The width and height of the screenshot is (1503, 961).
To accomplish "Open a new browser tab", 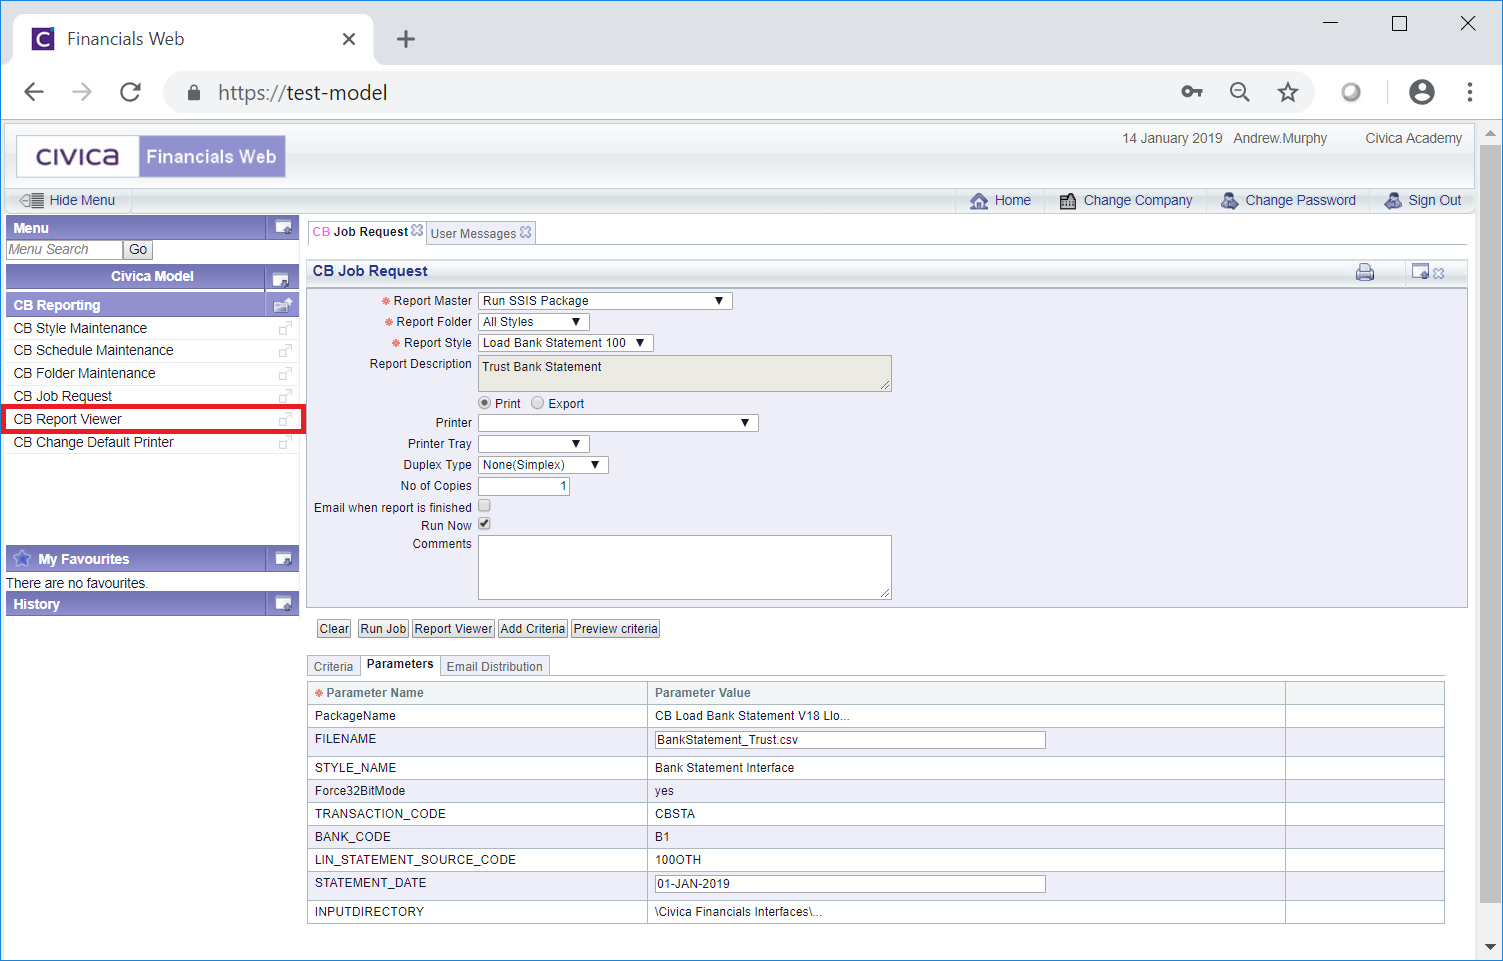I will 405,39.
